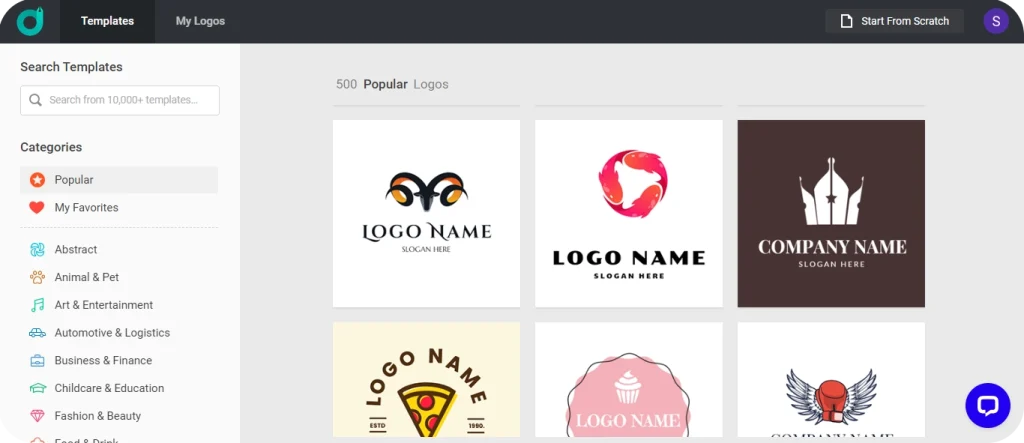The height and width of the screenshot is (443, 1024).
Task: Select the Animal & Pet paw icon
Action: click(x=37, y=277)
